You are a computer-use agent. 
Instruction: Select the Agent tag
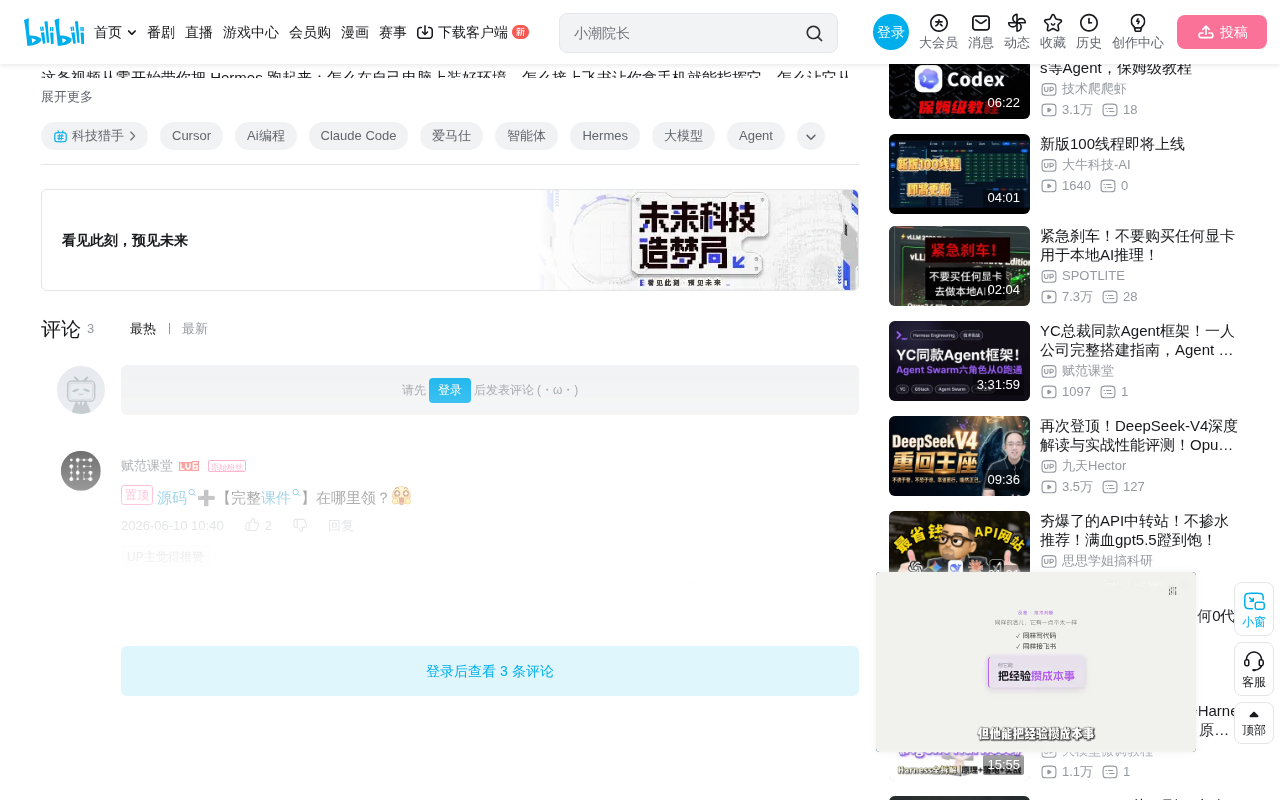(756, 136)
